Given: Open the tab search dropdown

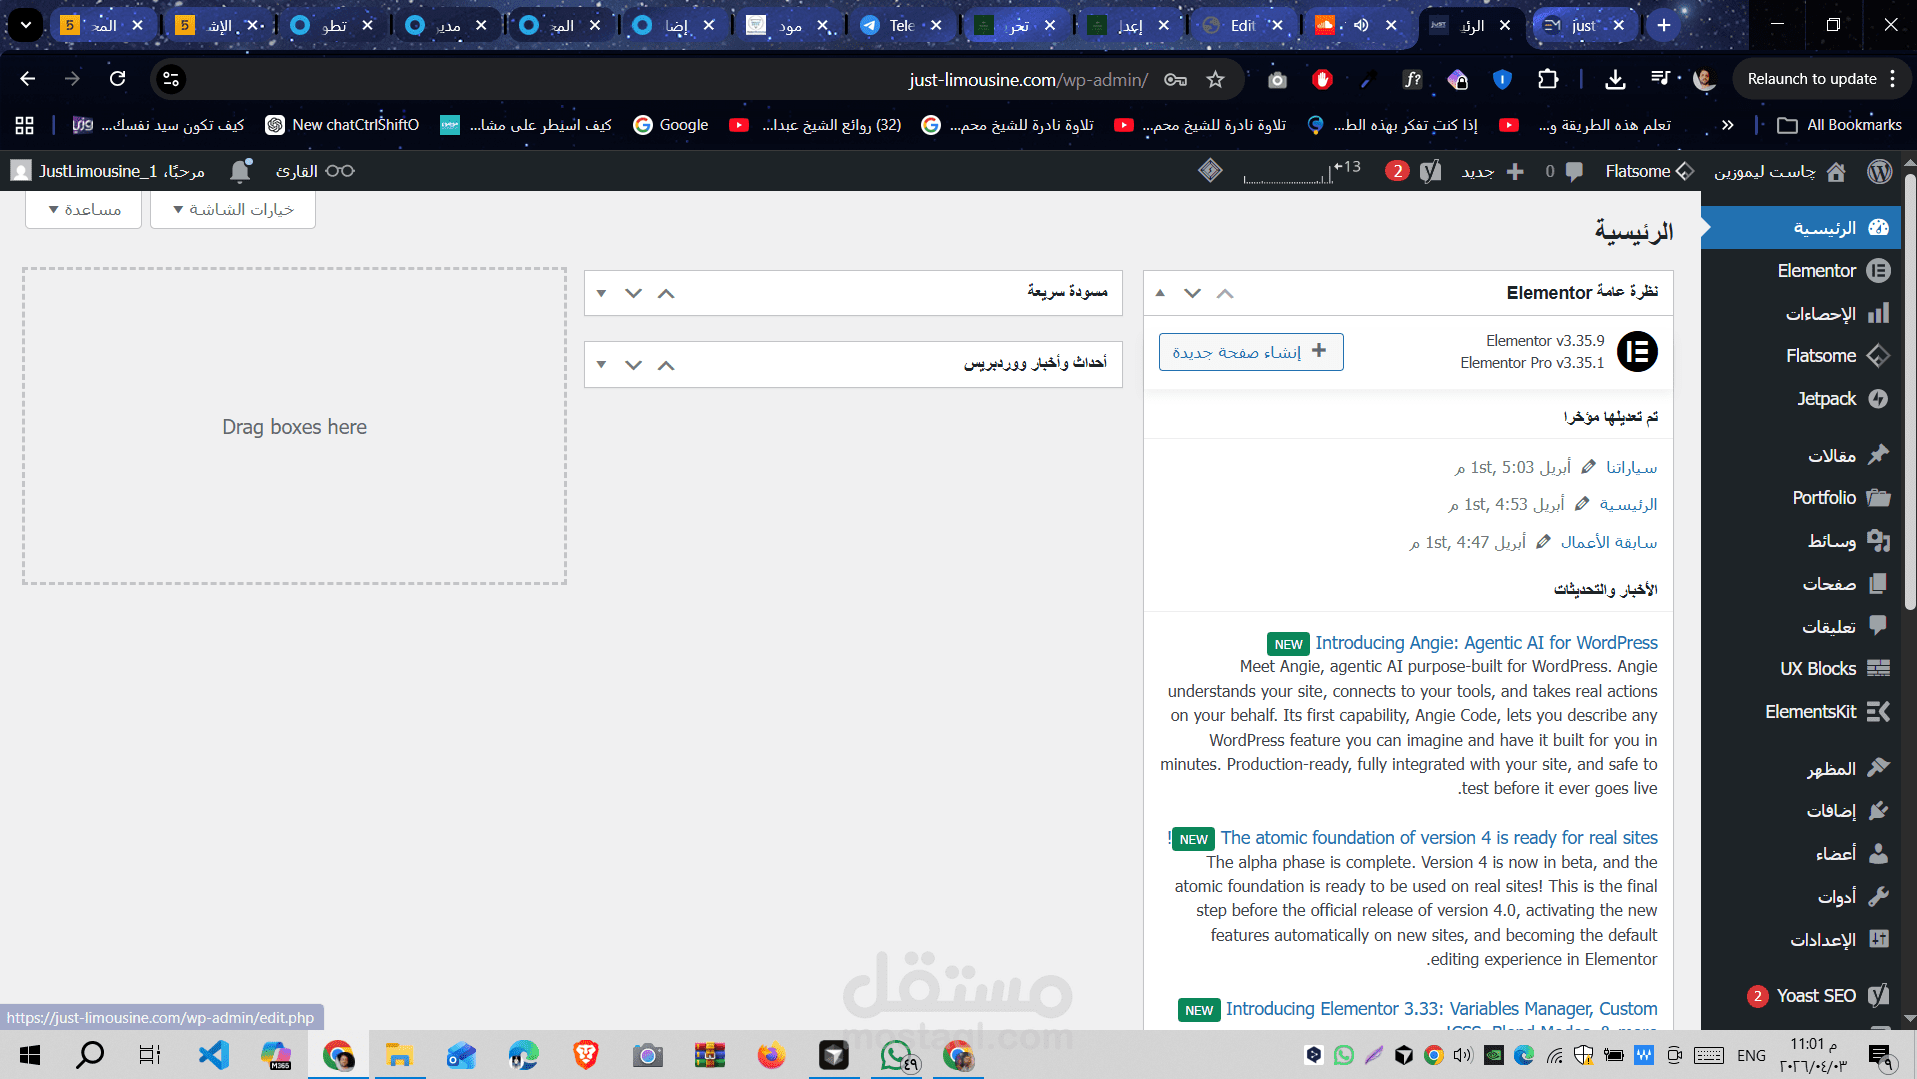Looking at the screenshot, I should point(25,25).
